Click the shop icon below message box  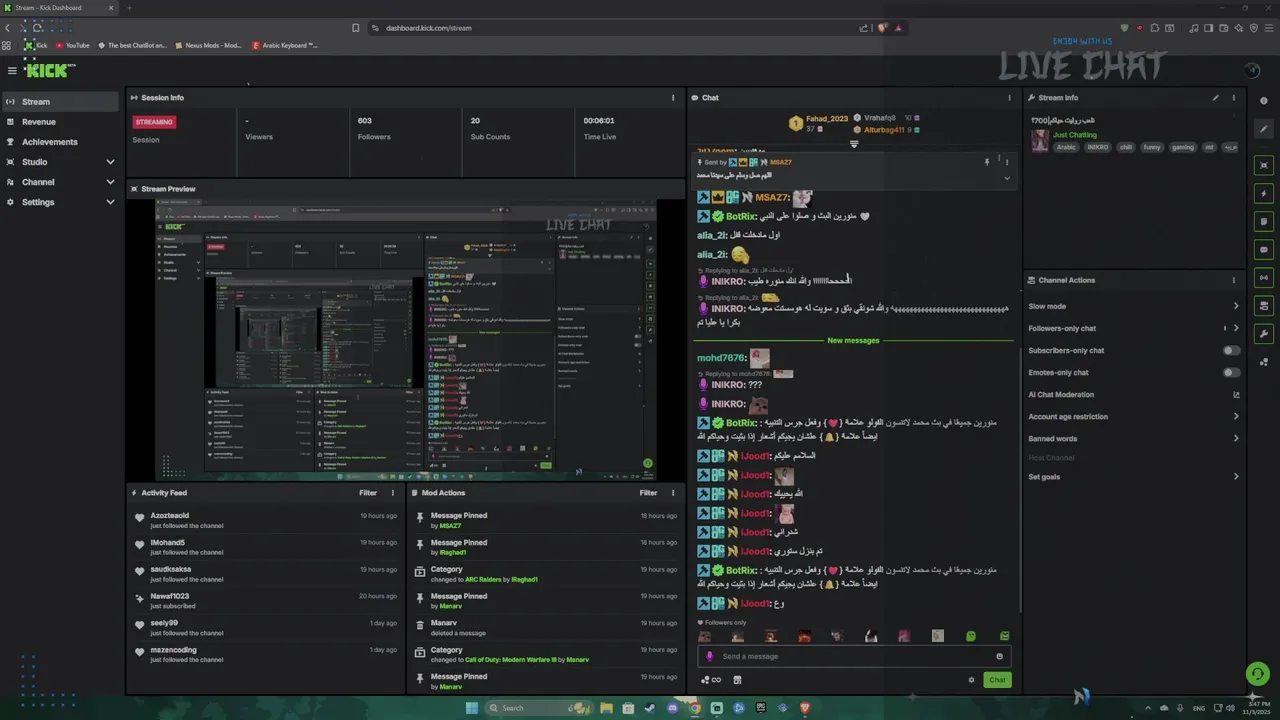737,680
